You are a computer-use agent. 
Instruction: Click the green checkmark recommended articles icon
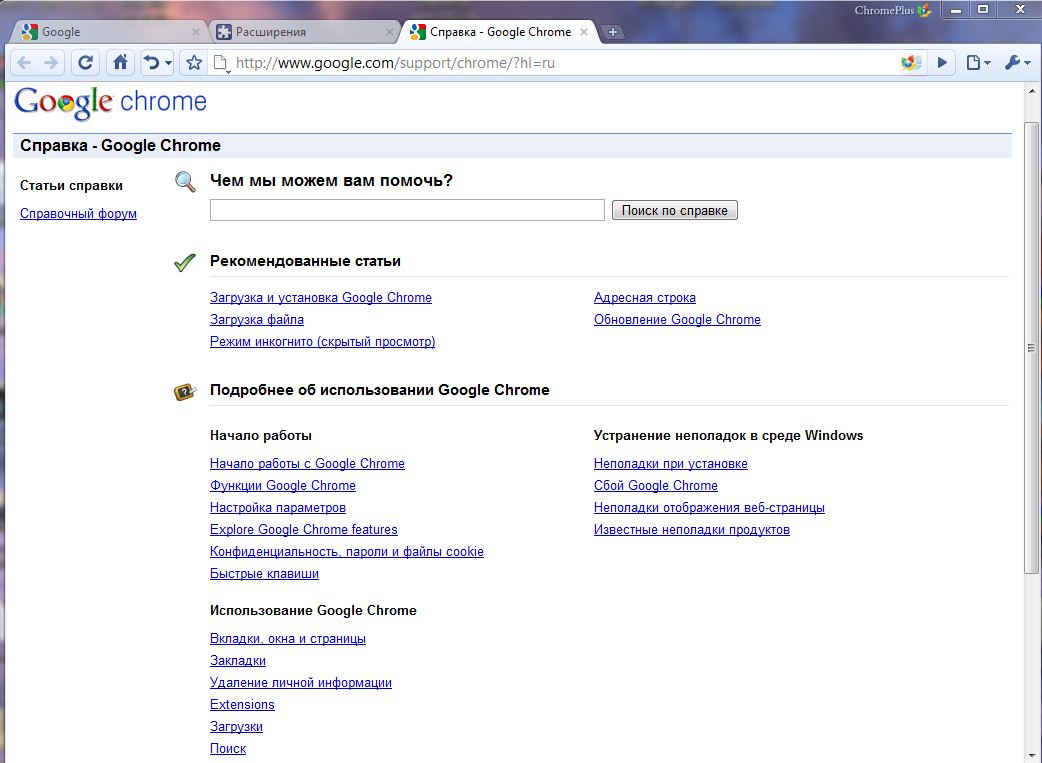[185, 263]
